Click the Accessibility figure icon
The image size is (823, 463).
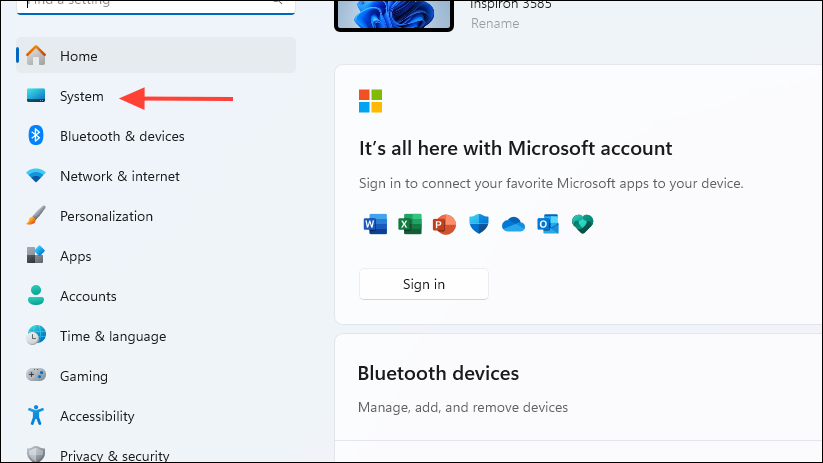pyautogui.click(x=36, y=415)
